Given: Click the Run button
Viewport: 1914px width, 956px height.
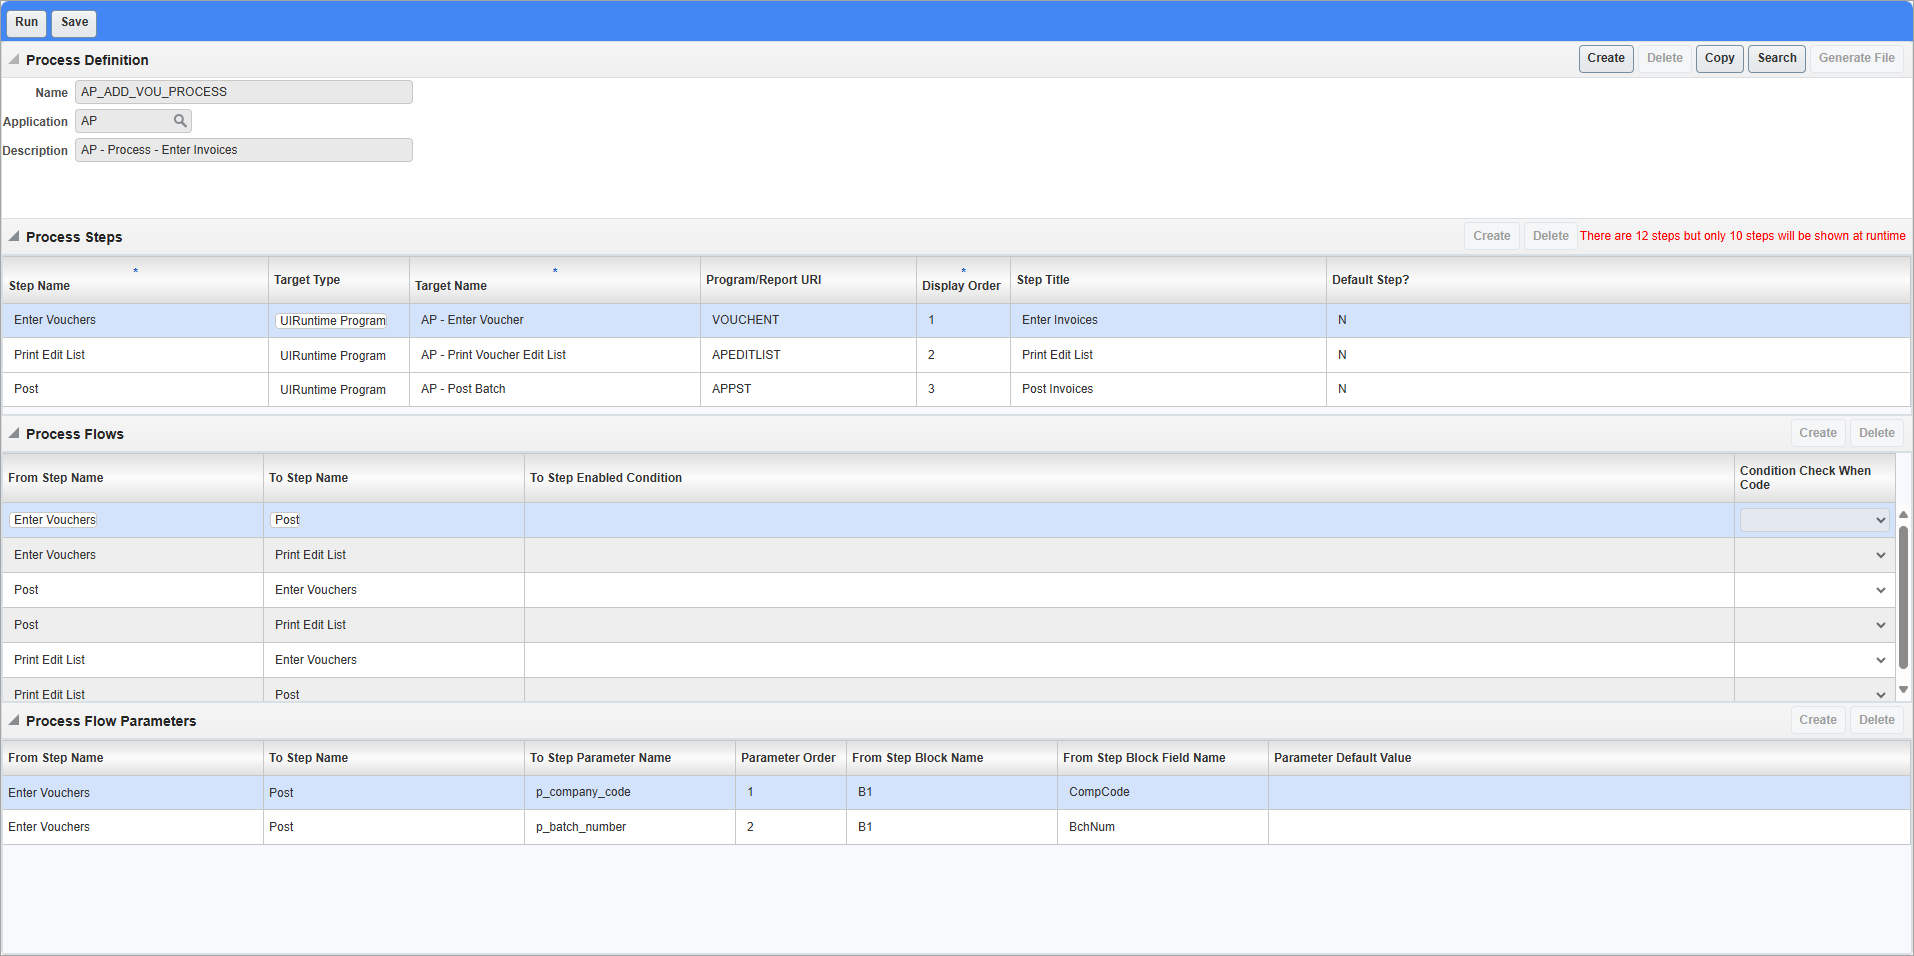Looking at the screenshot, I should (x=27, y=22).
